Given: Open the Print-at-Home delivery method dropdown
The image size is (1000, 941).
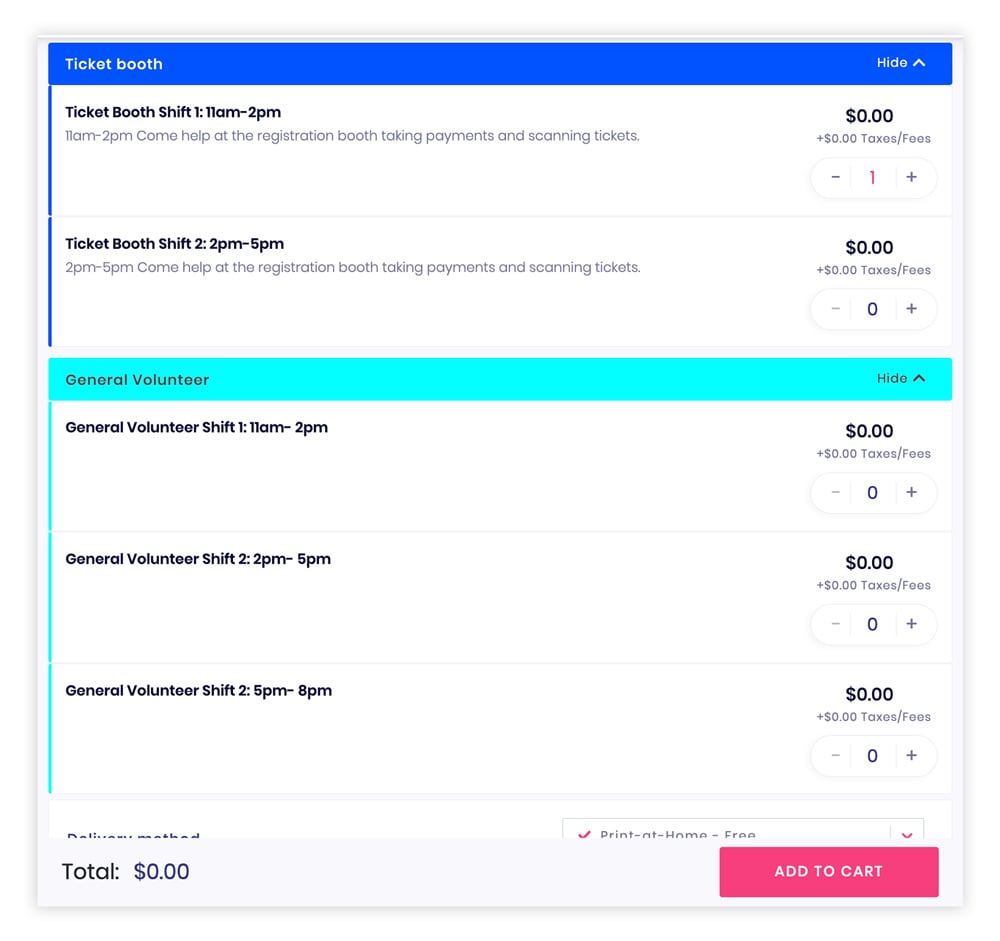Looking at the screenshot, I should coord(742,829).
